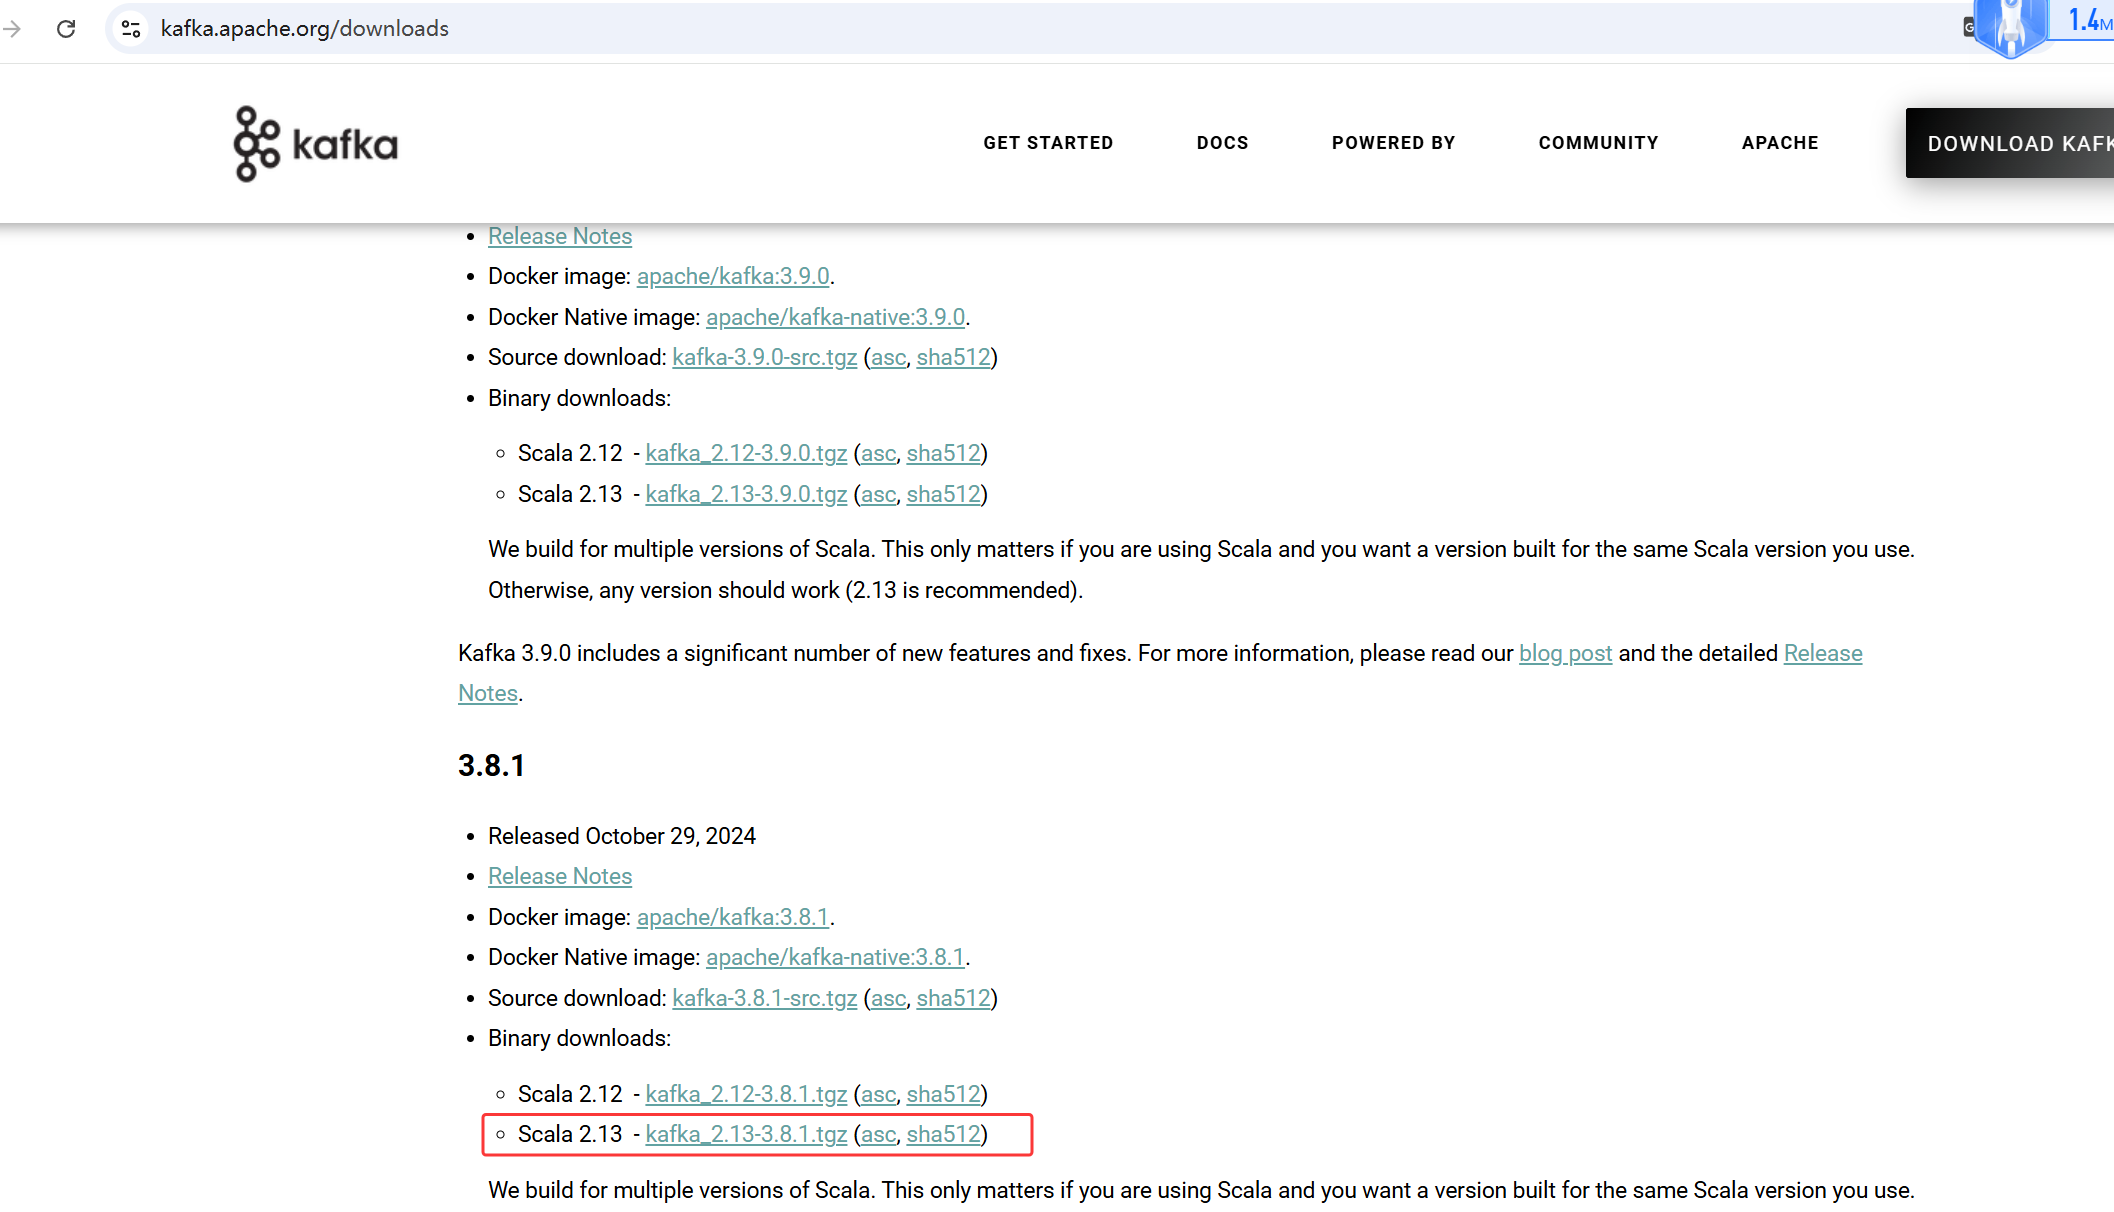Download kafka_2.12-3.9.0.tgz binary
The width and height of the screenshot is (2114, 1212).
pyautogui.click(x=746, y=453)
